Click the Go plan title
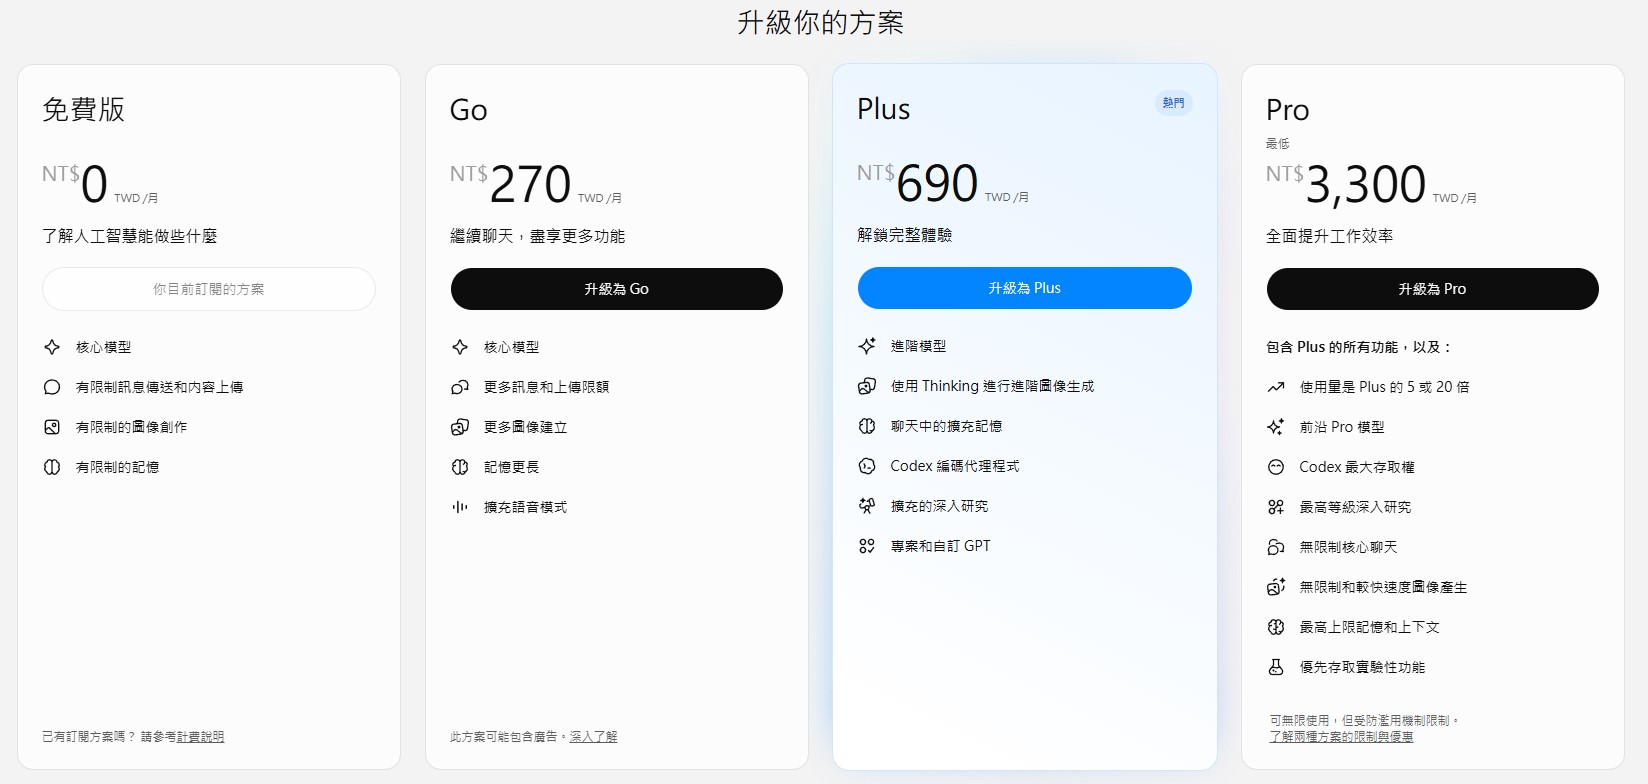This screenshot has width=1648, height=784. point(469,110)
